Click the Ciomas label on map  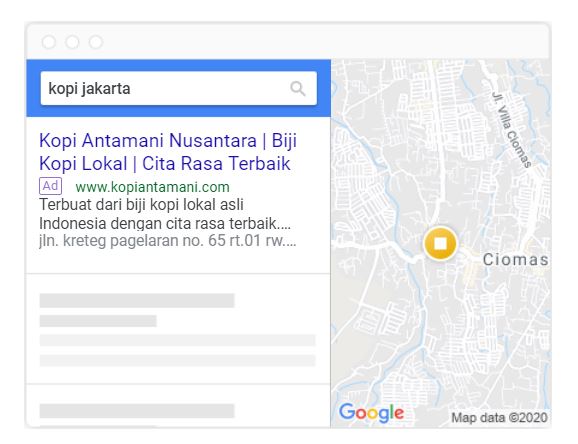coord(515,260)
